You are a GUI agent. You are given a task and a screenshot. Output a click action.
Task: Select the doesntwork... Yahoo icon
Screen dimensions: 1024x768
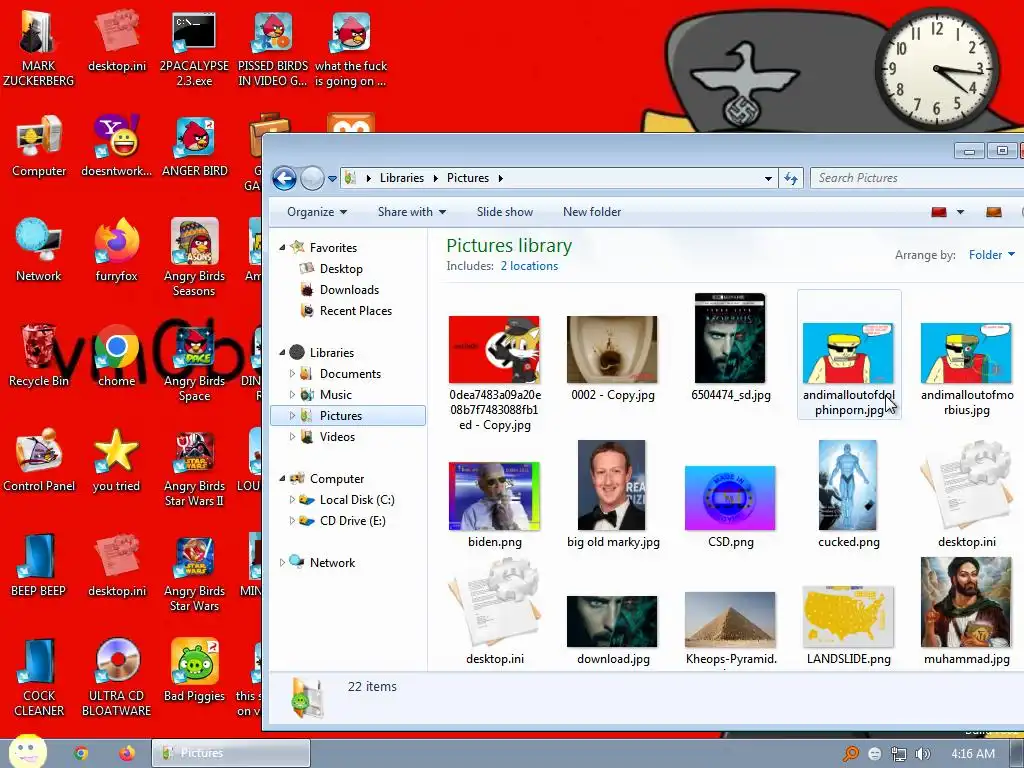(x=116, y=146)
